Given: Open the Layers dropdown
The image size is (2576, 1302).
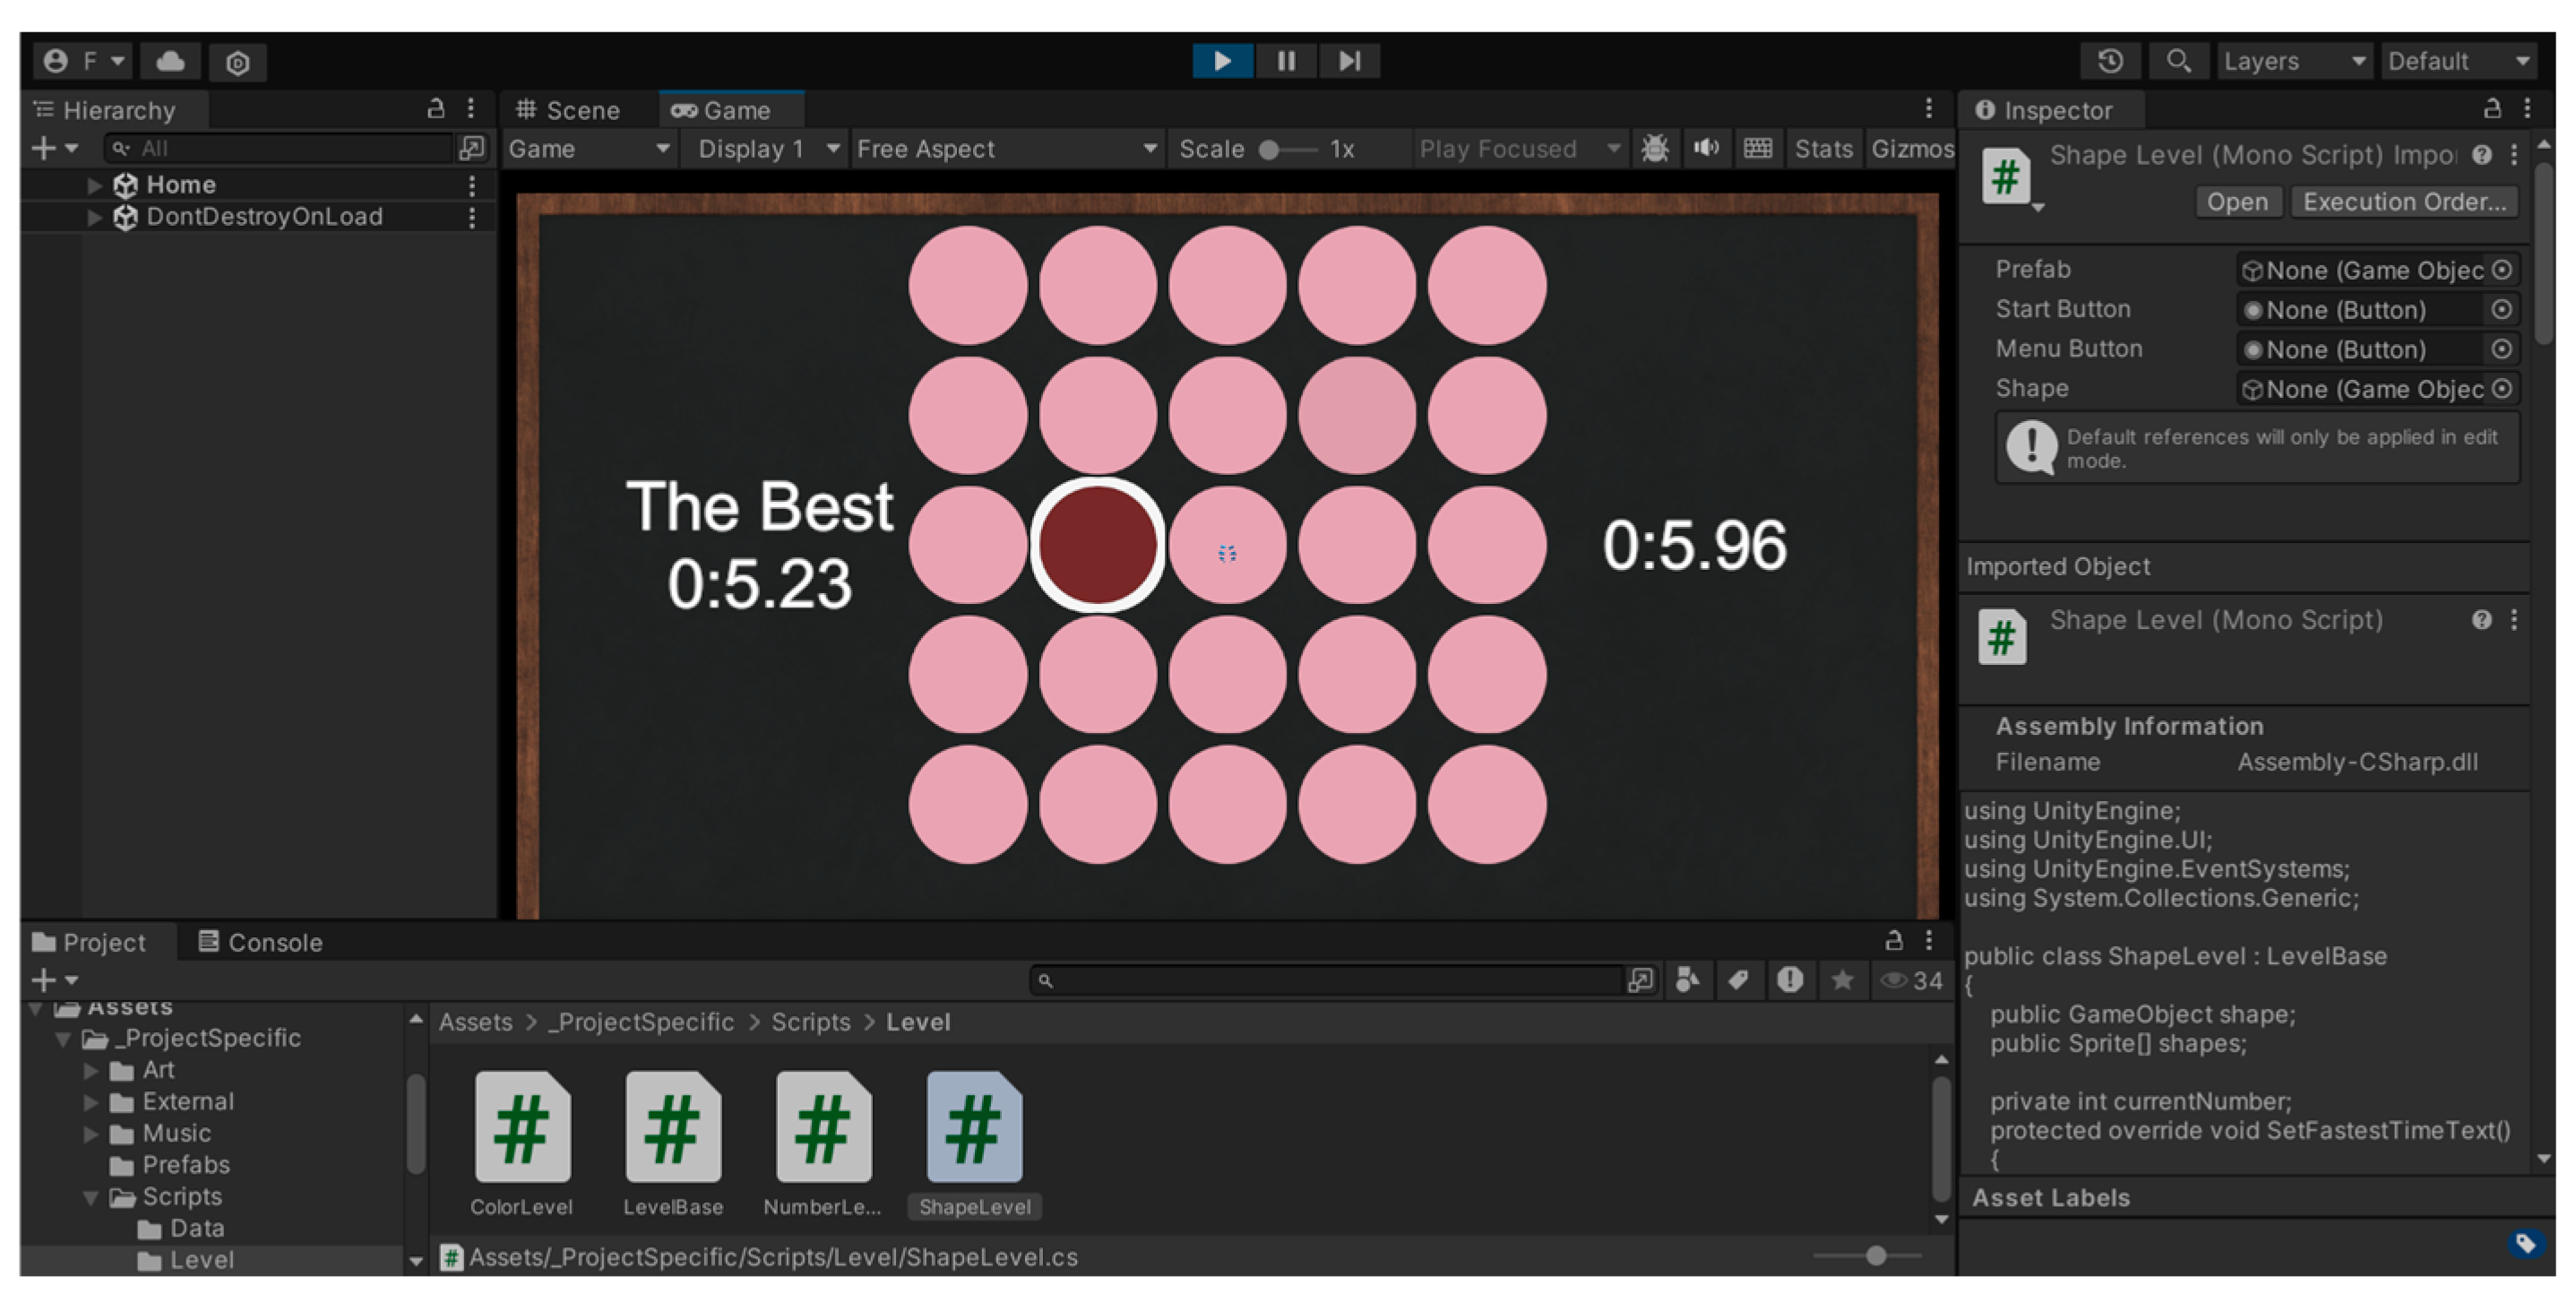Looking at the screenshot, I should (2294, 61).
